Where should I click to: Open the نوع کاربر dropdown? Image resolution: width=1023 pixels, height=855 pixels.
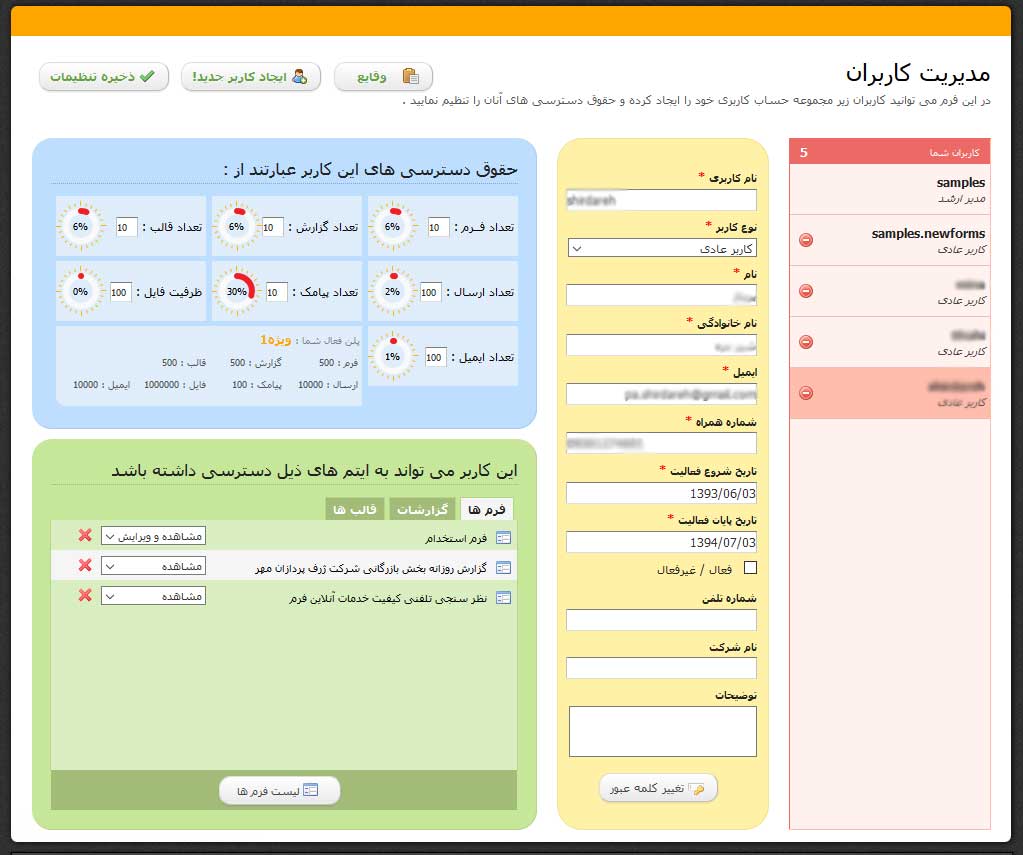pos(662,246)
